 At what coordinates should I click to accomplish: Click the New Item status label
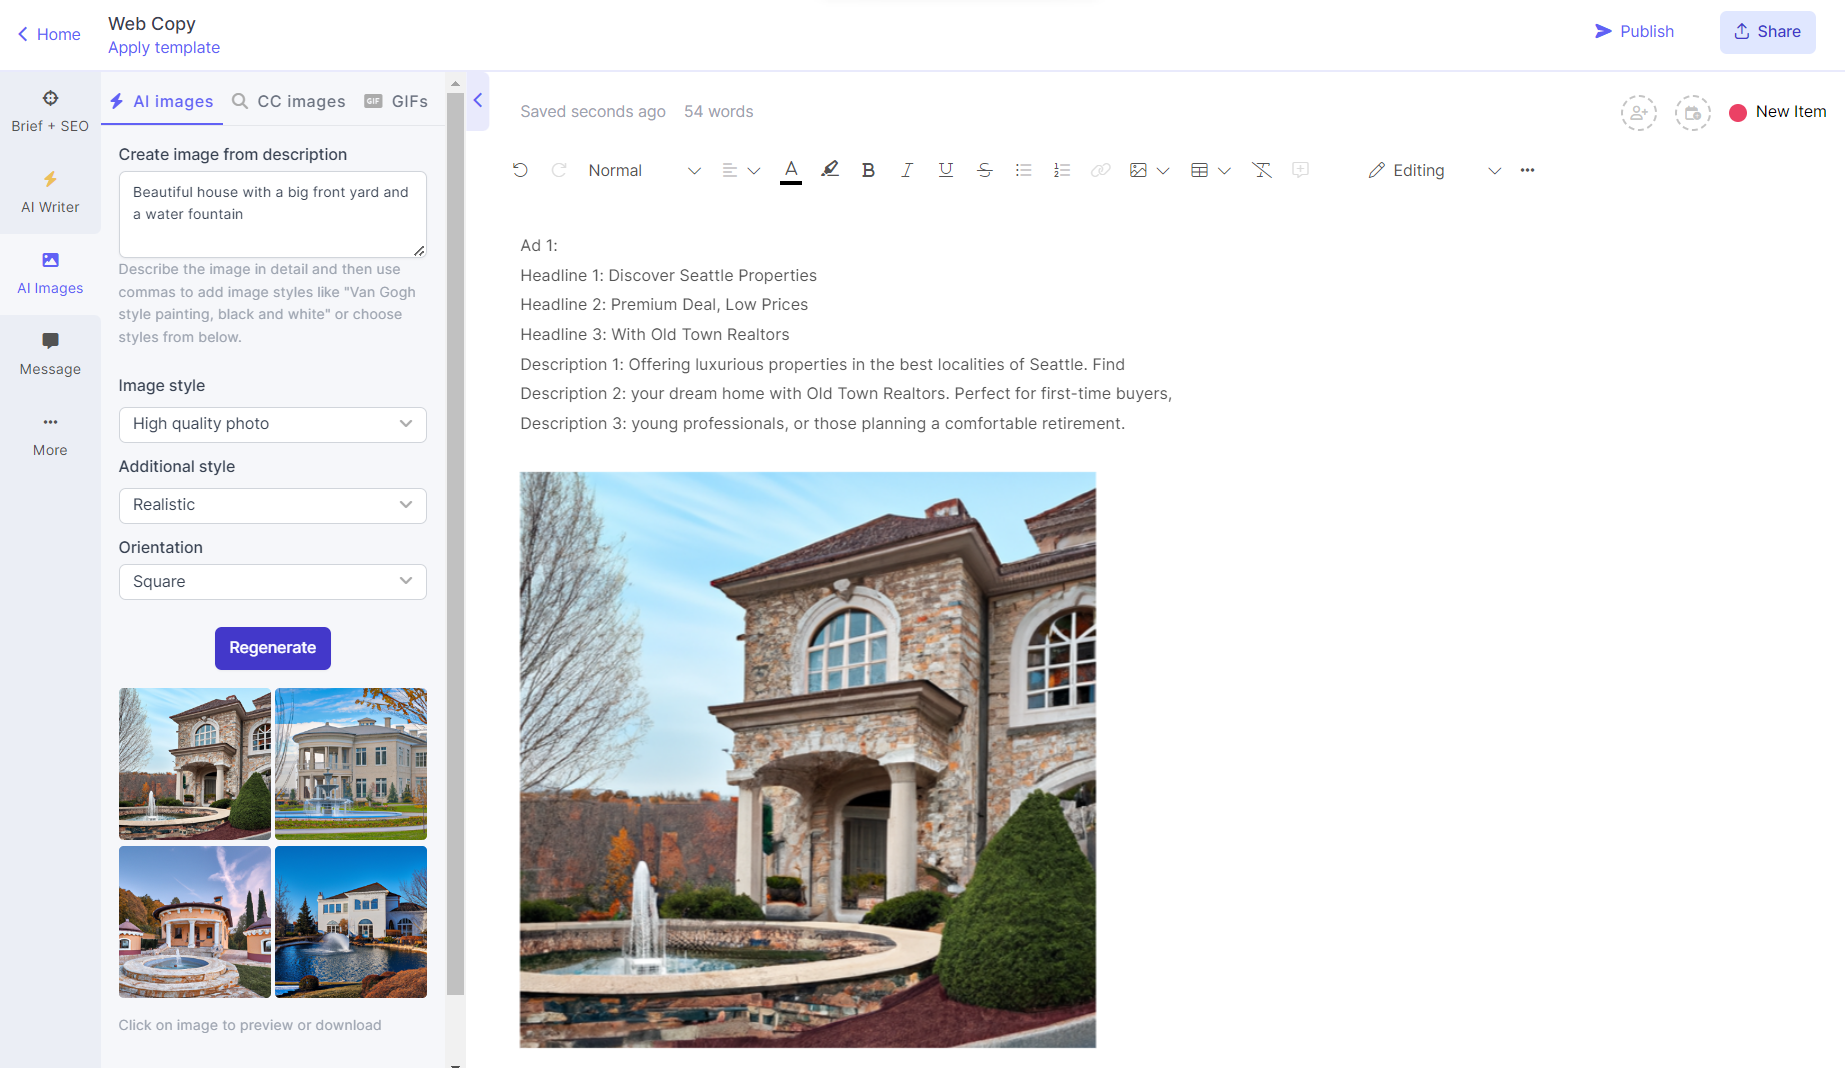pyautogui.click(x=1778, y=112)
